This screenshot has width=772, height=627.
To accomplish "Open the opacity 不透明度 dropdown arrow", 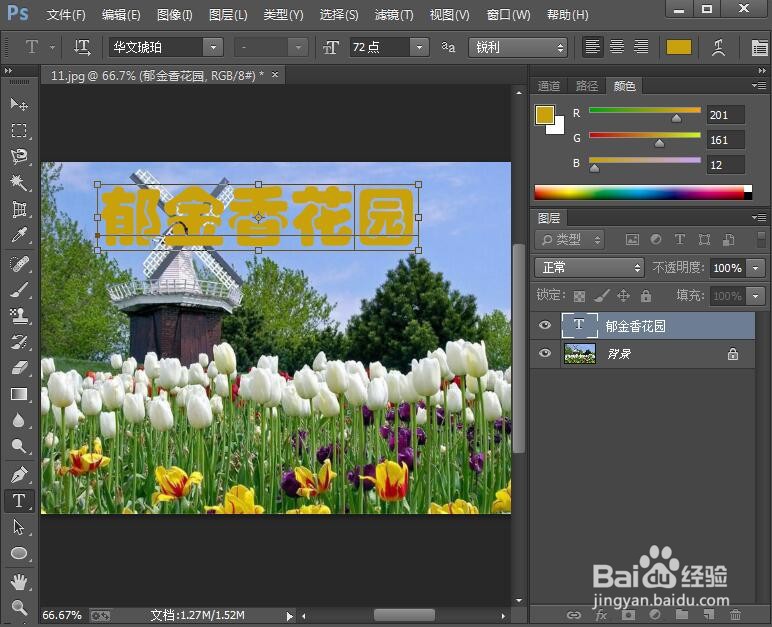I will coord(756,268).
